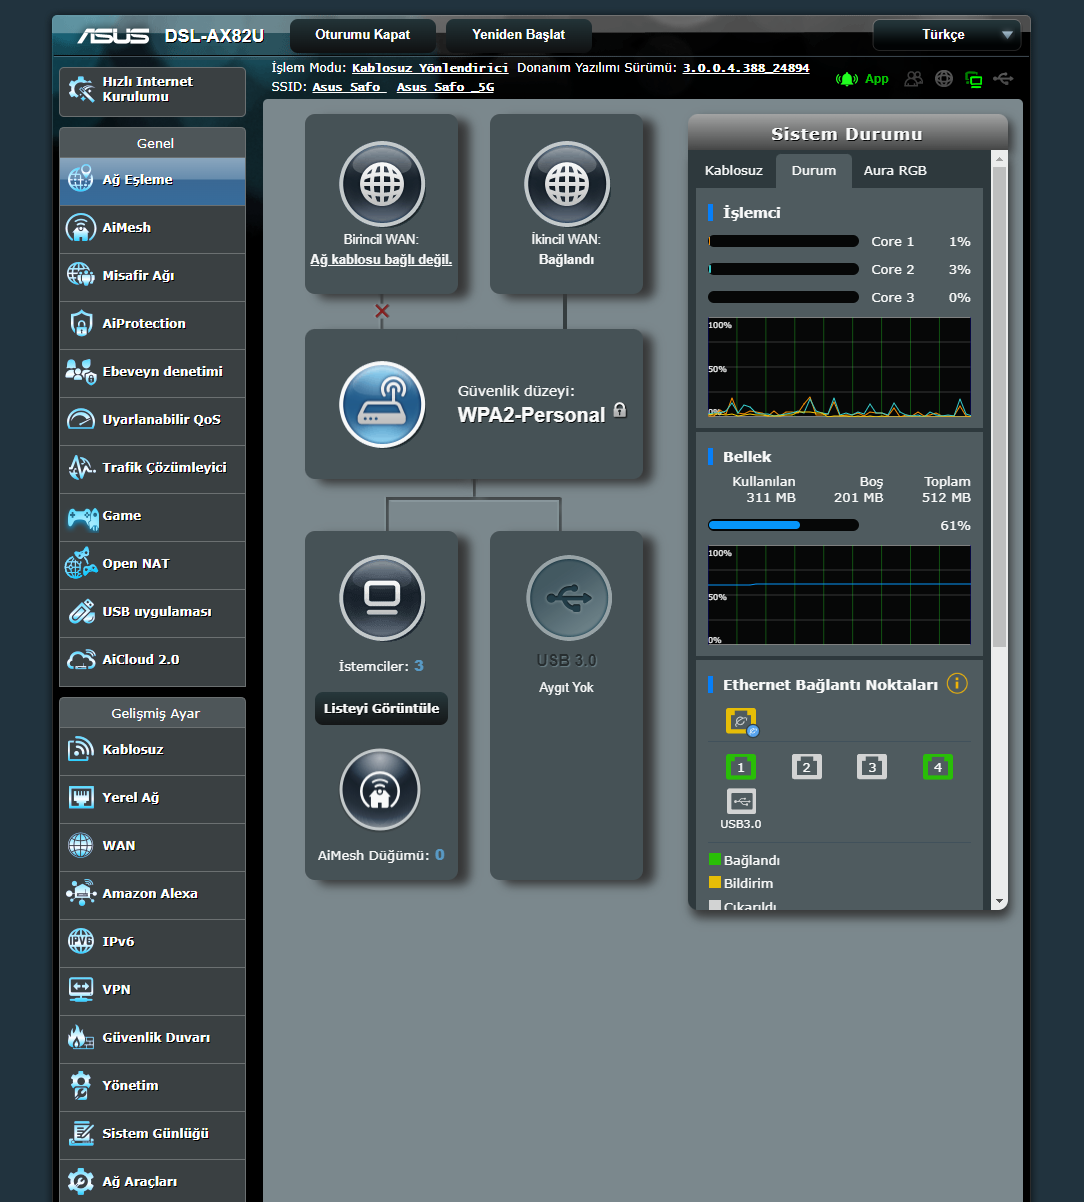This screenshot has width=1084, height=1202.
Task: Click the Asus_Safo_5G SSID link
Action: click(x=445, y=87)
